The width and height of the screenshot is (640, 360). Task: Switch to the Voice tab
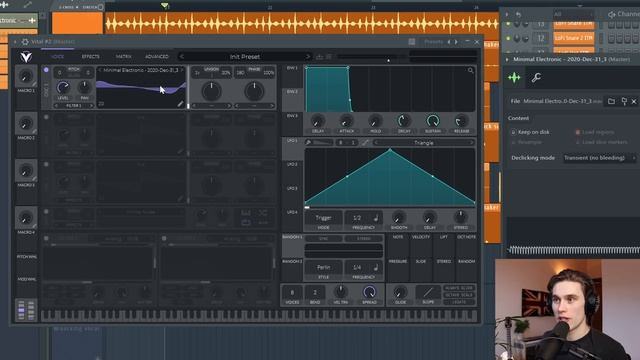click(57, 57)
